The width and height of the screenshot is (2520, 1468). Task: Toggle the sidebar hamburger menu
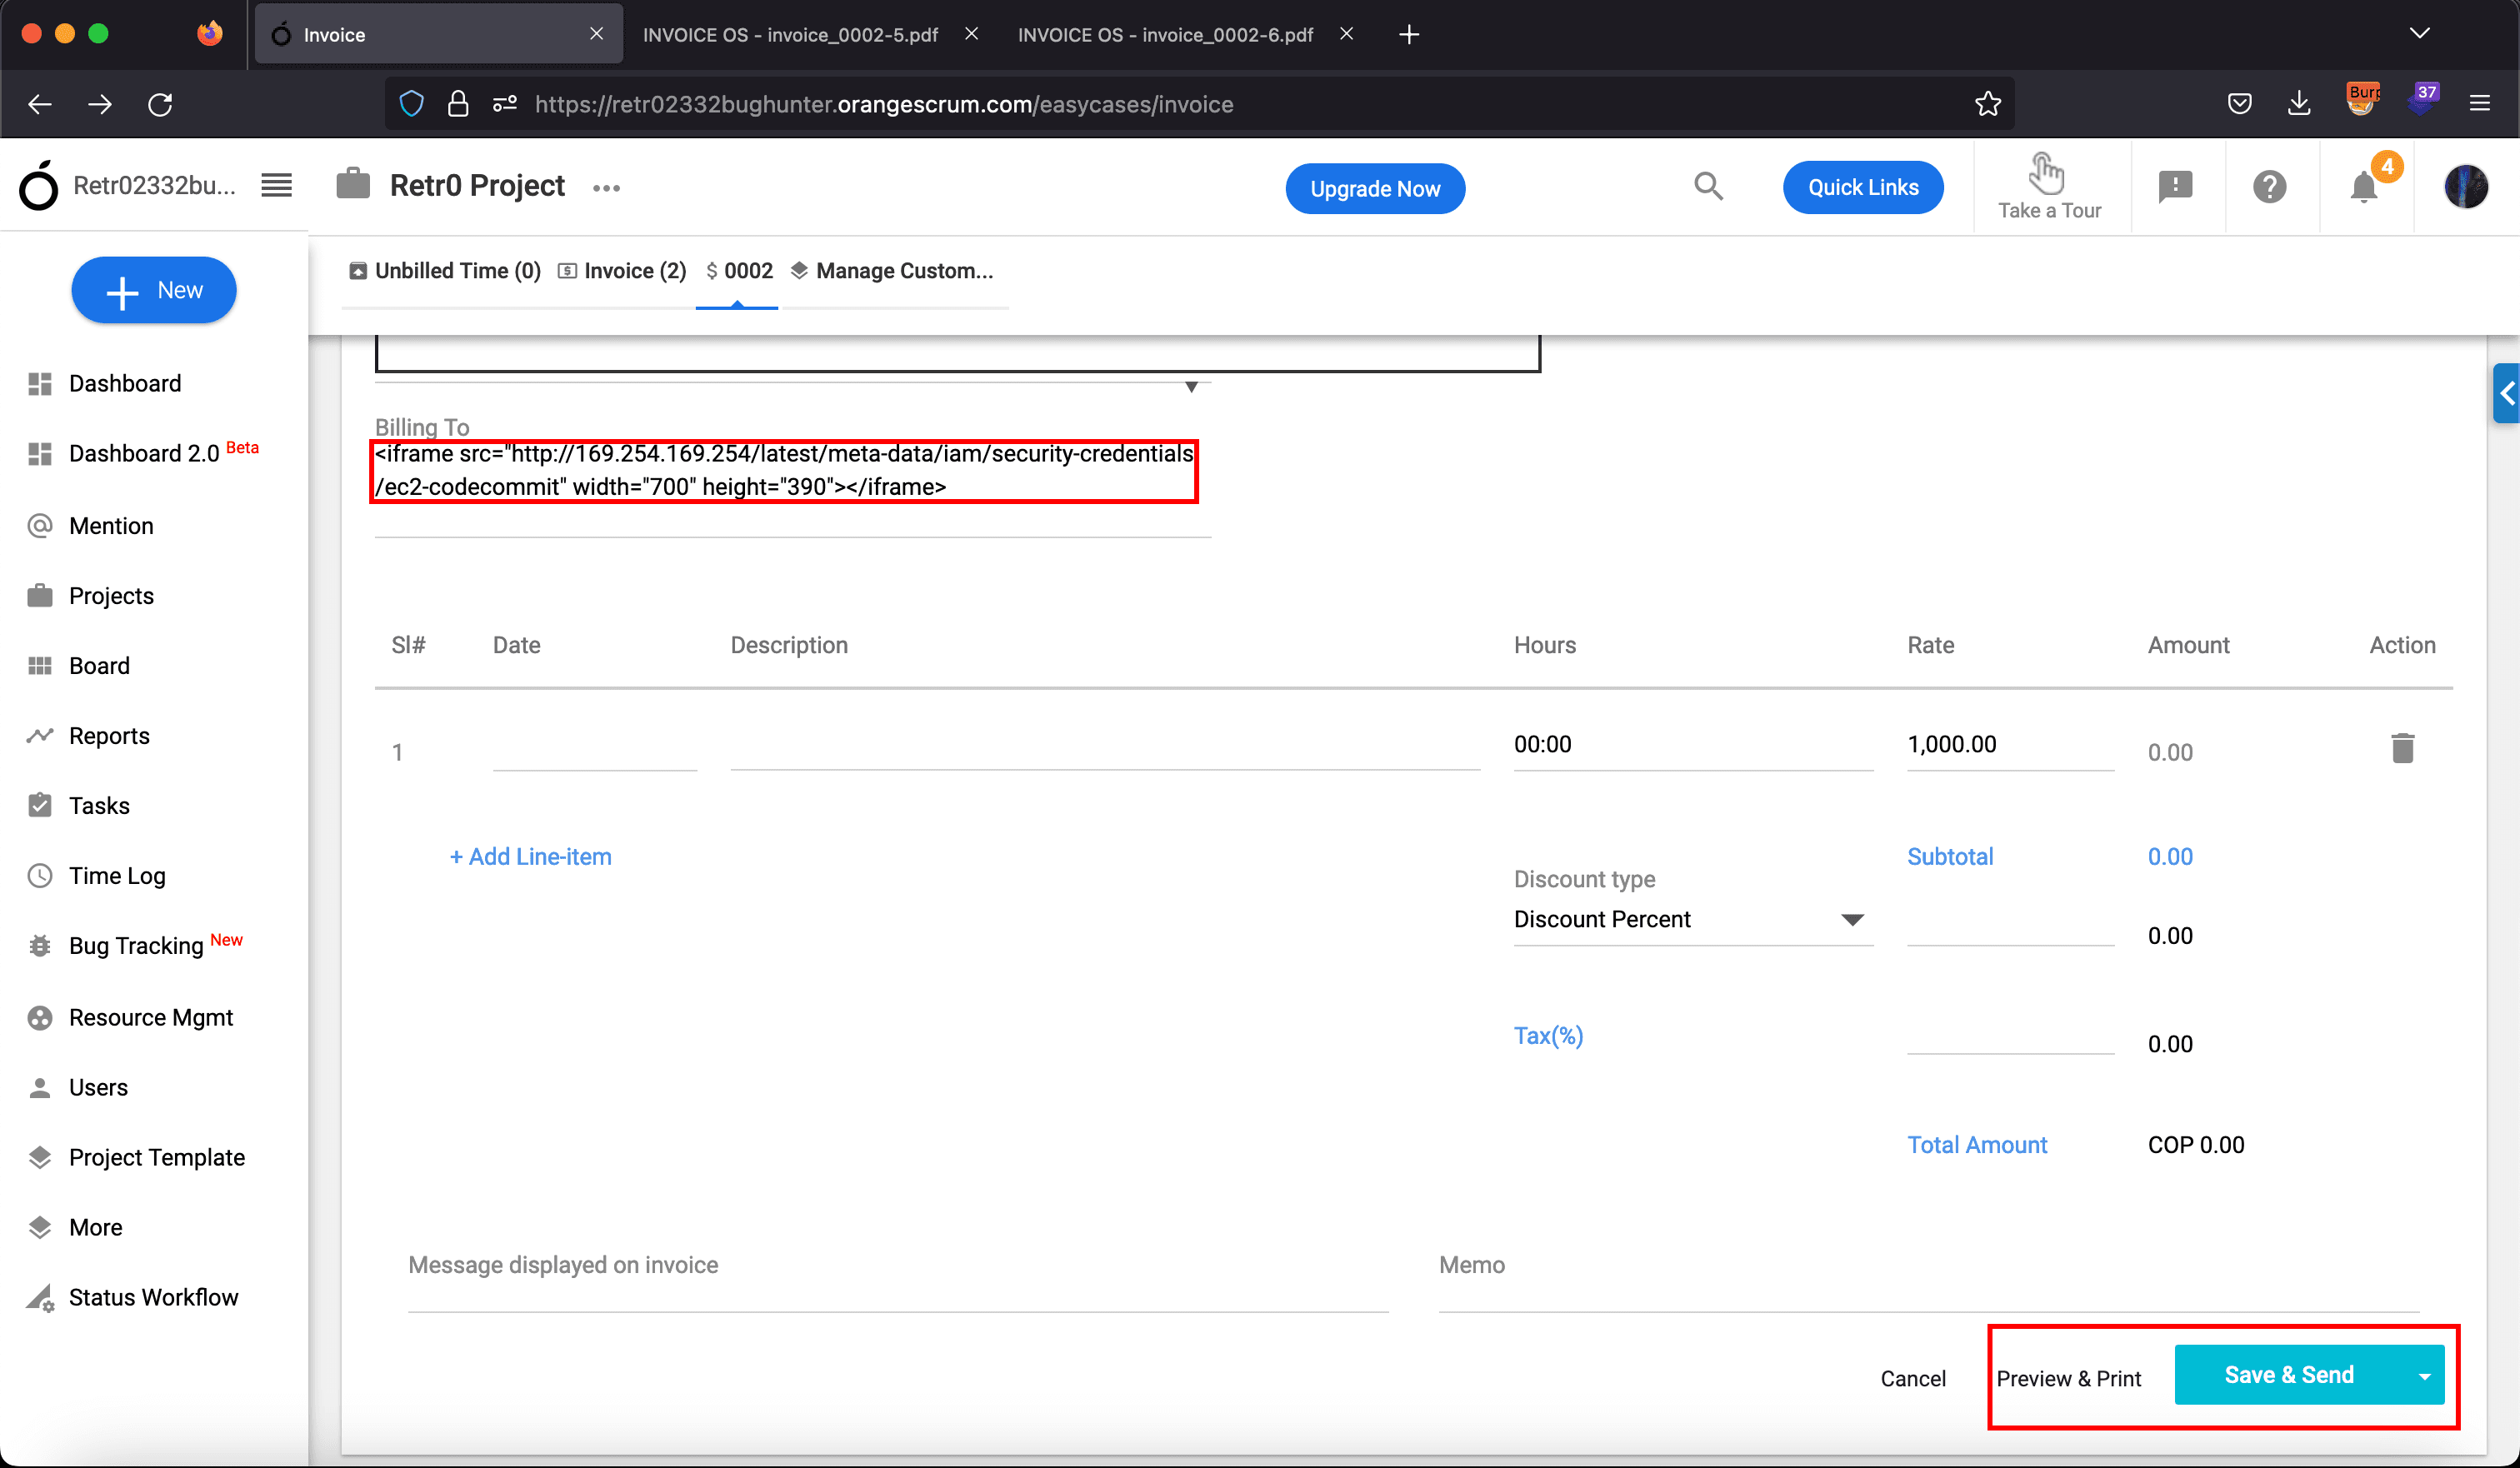(277, 185)
